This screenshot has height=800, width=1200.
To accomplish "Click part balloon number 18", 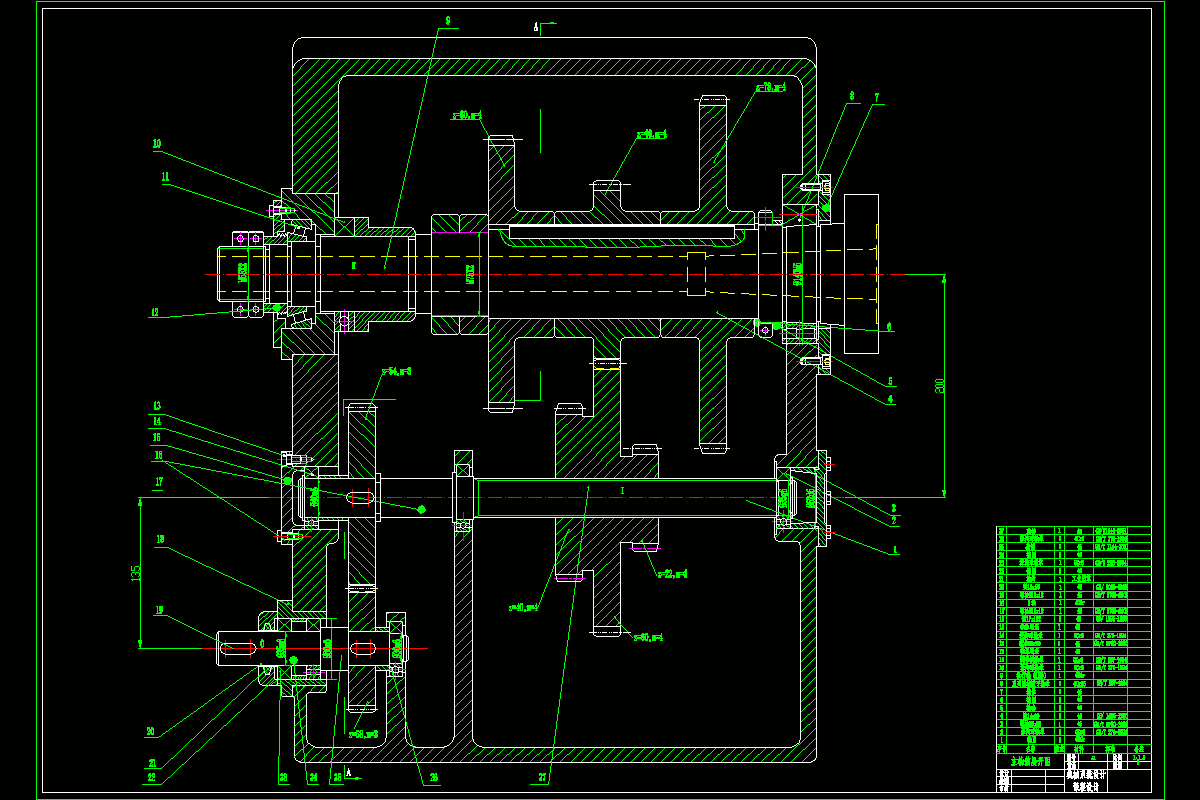I will [x=160, y=539].
